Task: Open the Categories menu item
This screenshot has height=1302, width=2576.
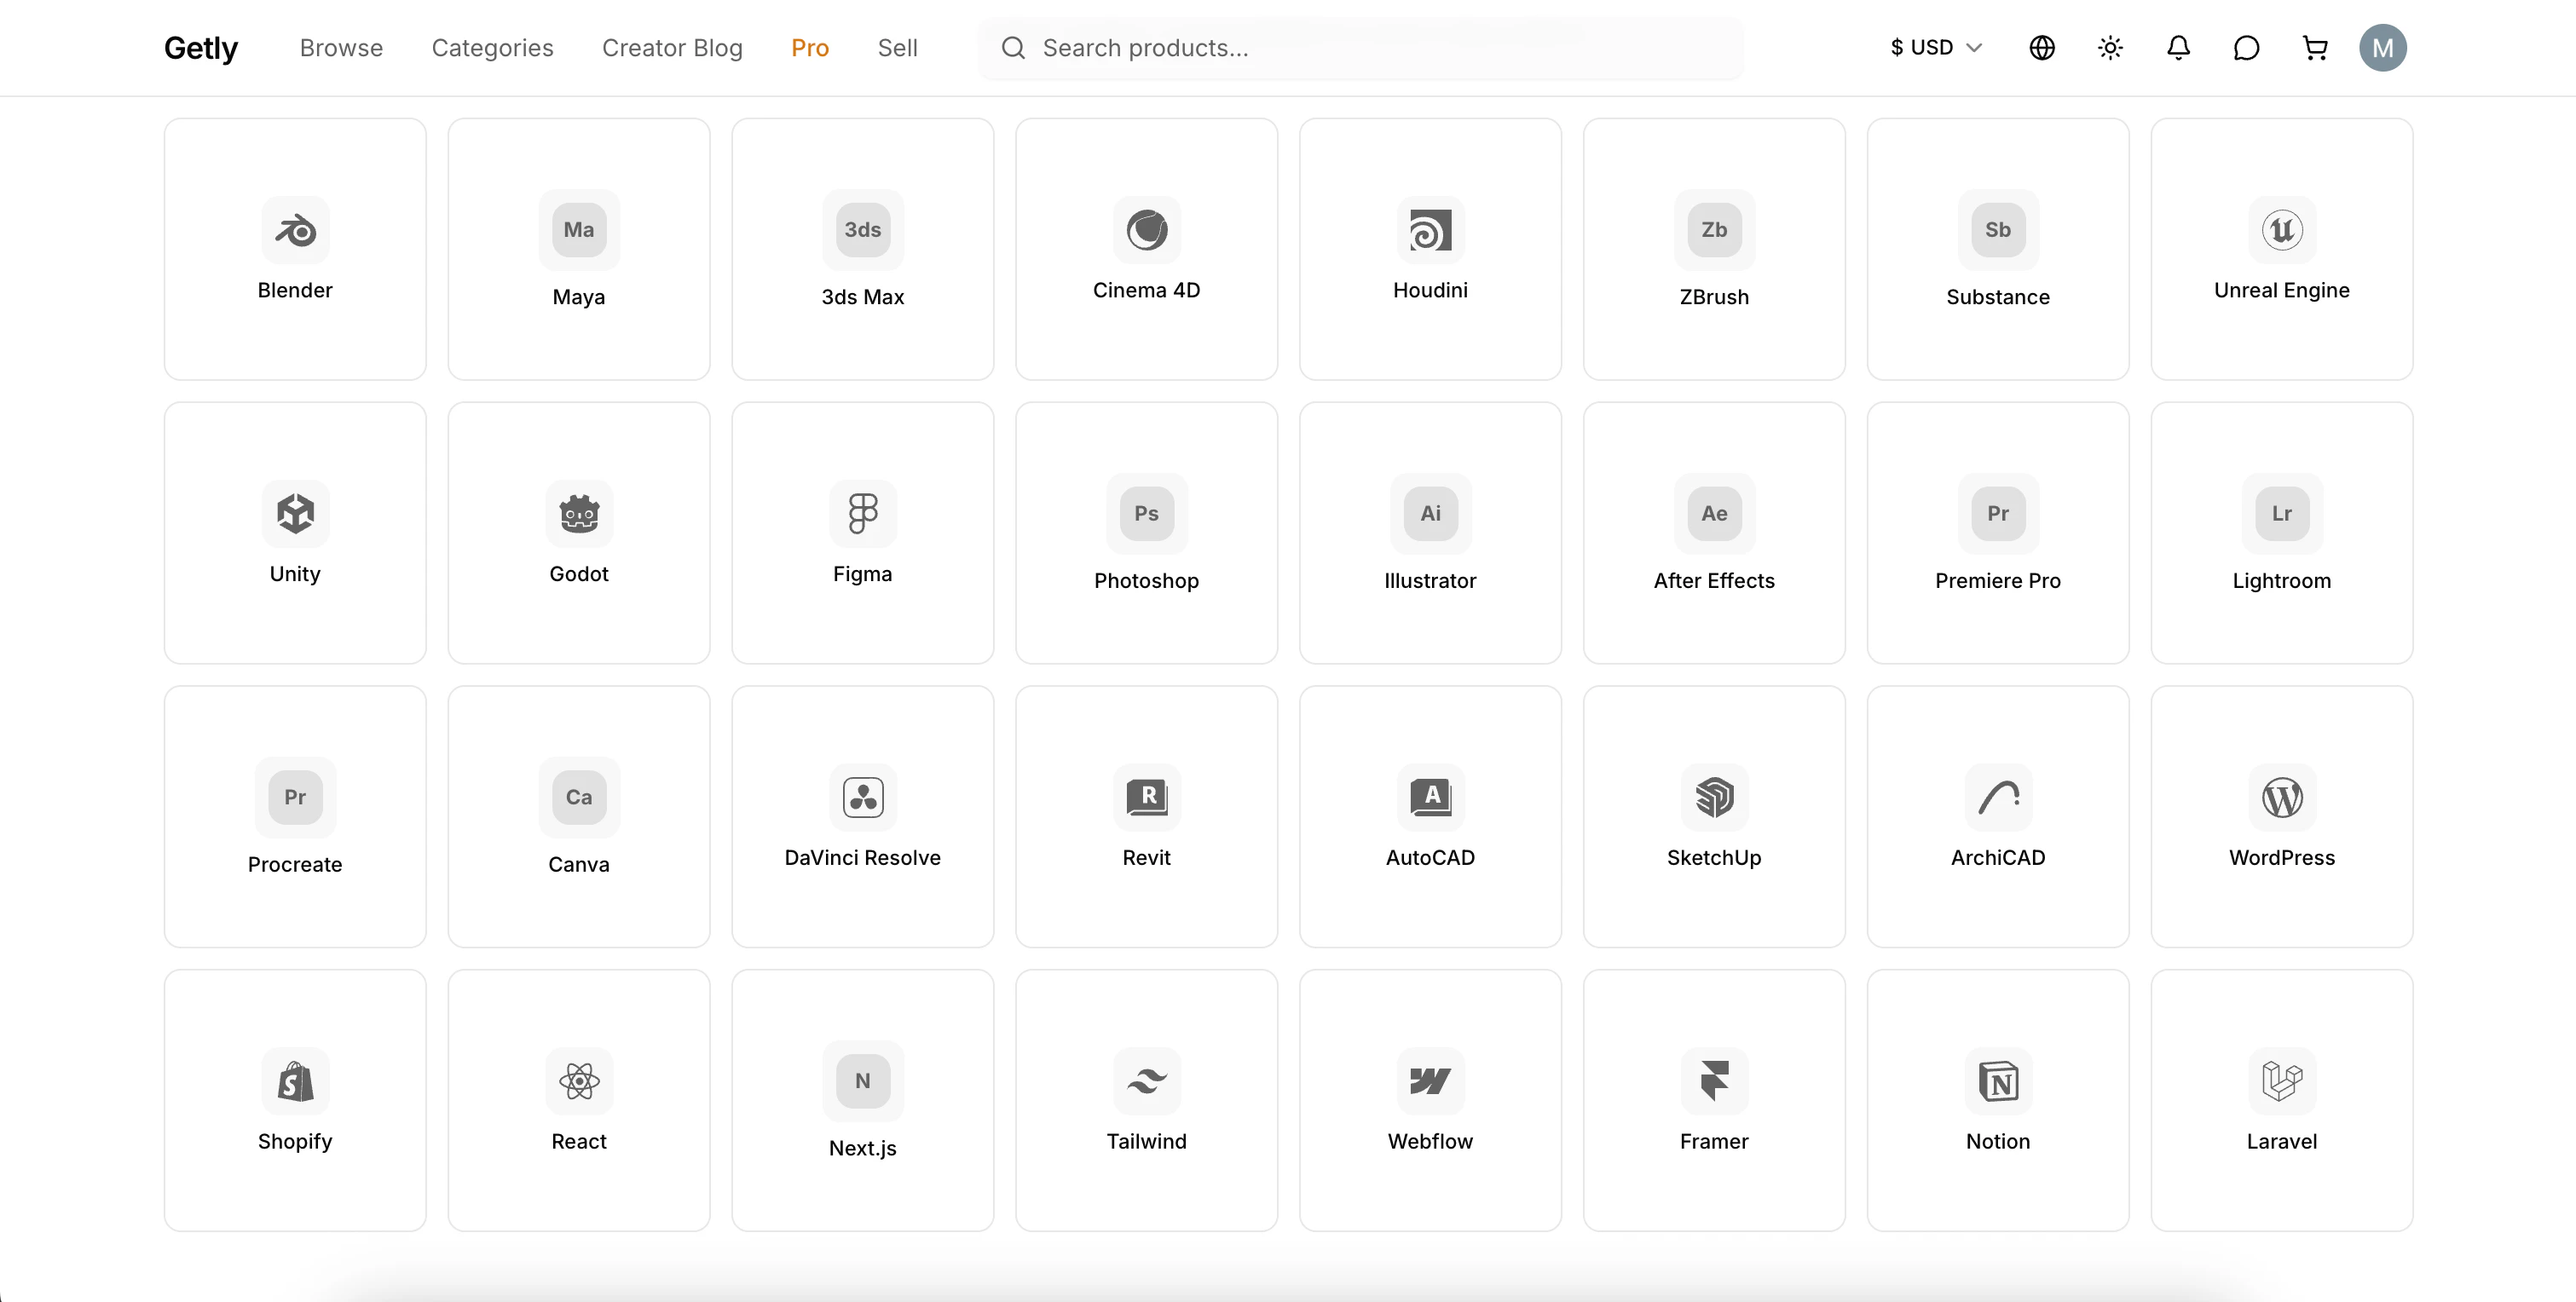Action: point(492,48)
